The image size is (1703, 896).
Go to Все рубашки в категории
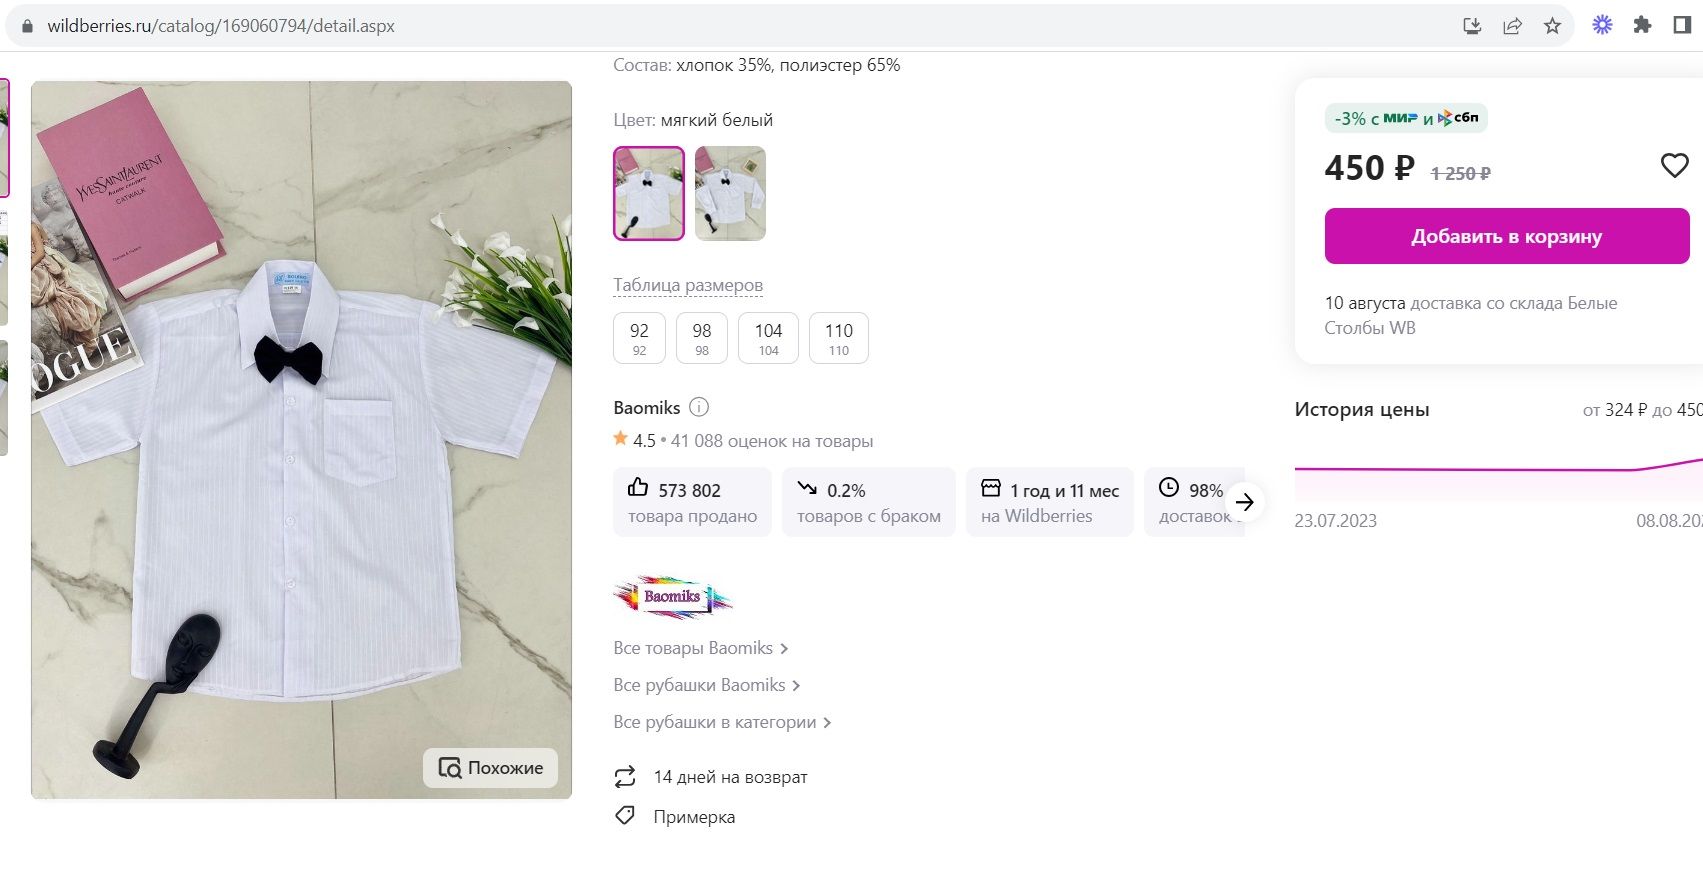(x=722, y=722)
